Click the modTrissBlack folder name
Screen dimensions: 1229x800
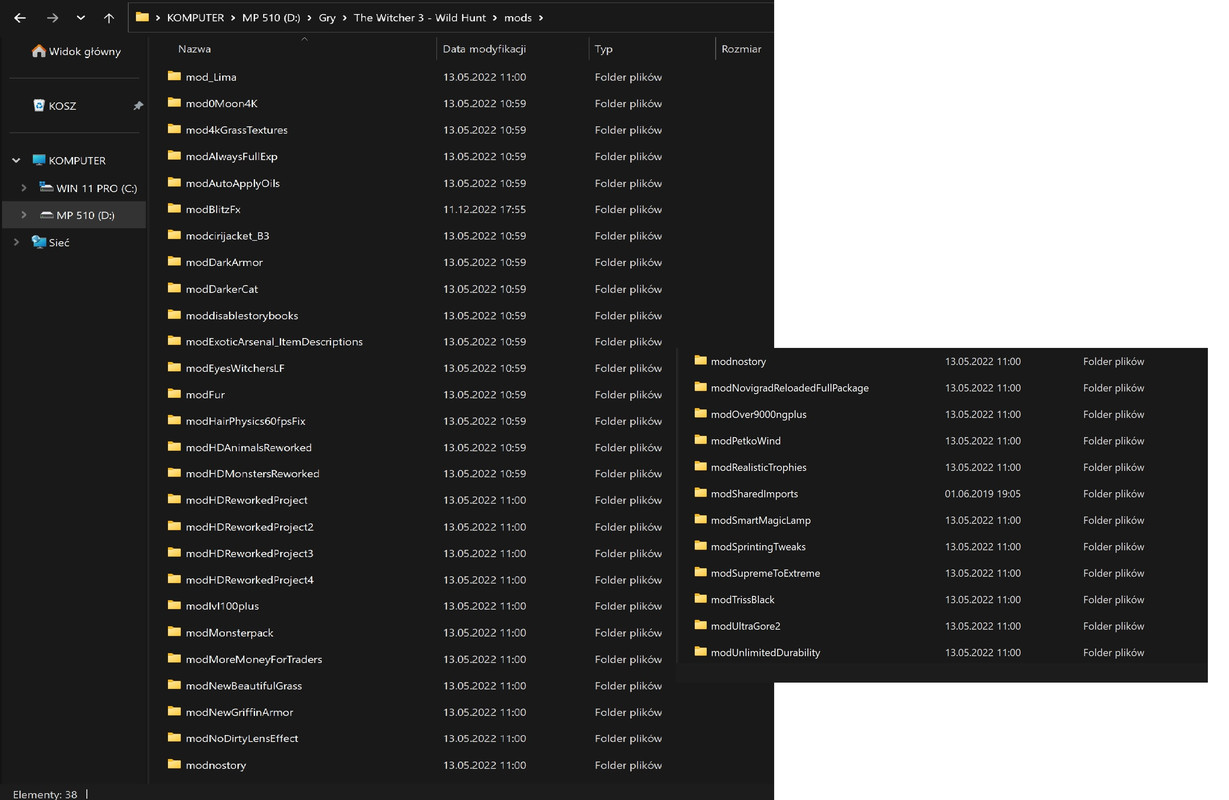(x=743, y=600)
